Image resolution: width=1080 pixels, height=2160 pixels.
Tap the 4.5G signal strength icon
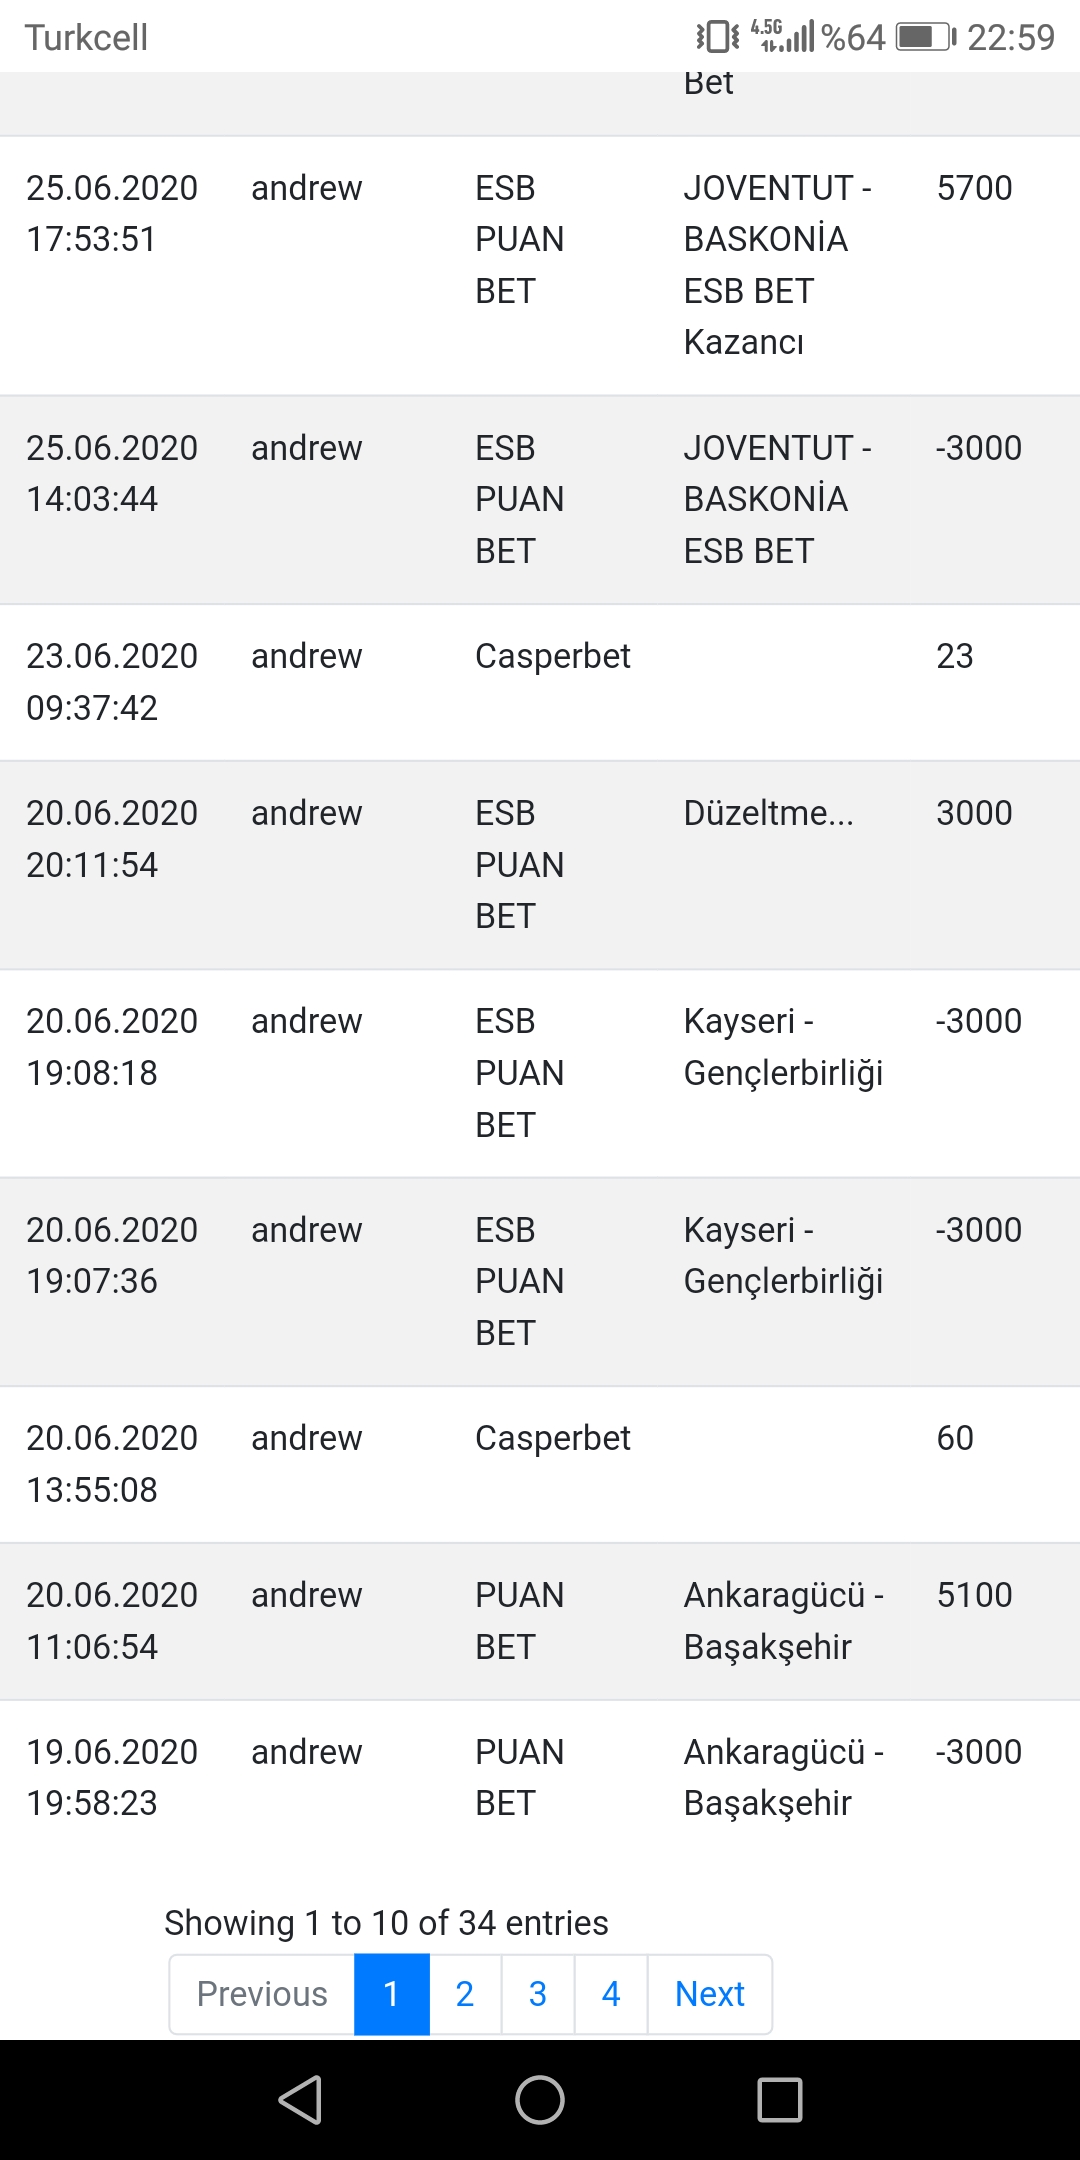pyautogui.click(x=782, y=36)
